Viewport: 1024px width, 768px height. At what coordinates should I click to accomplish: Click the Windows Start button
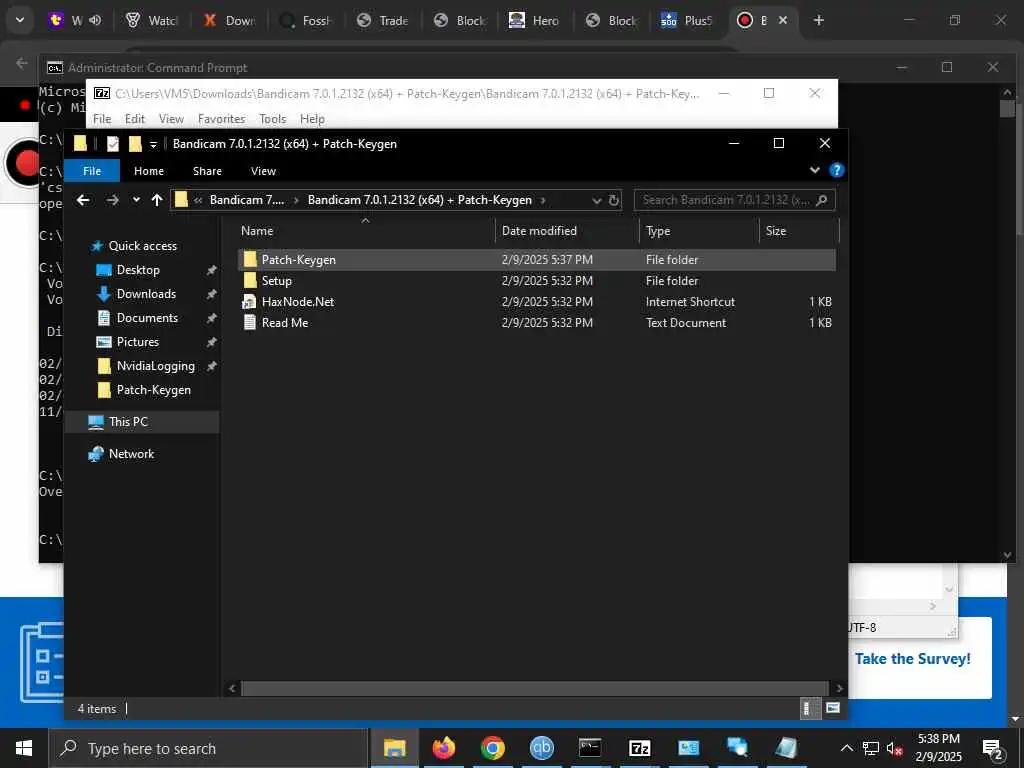pyautogui.click(x=24, y=748)
